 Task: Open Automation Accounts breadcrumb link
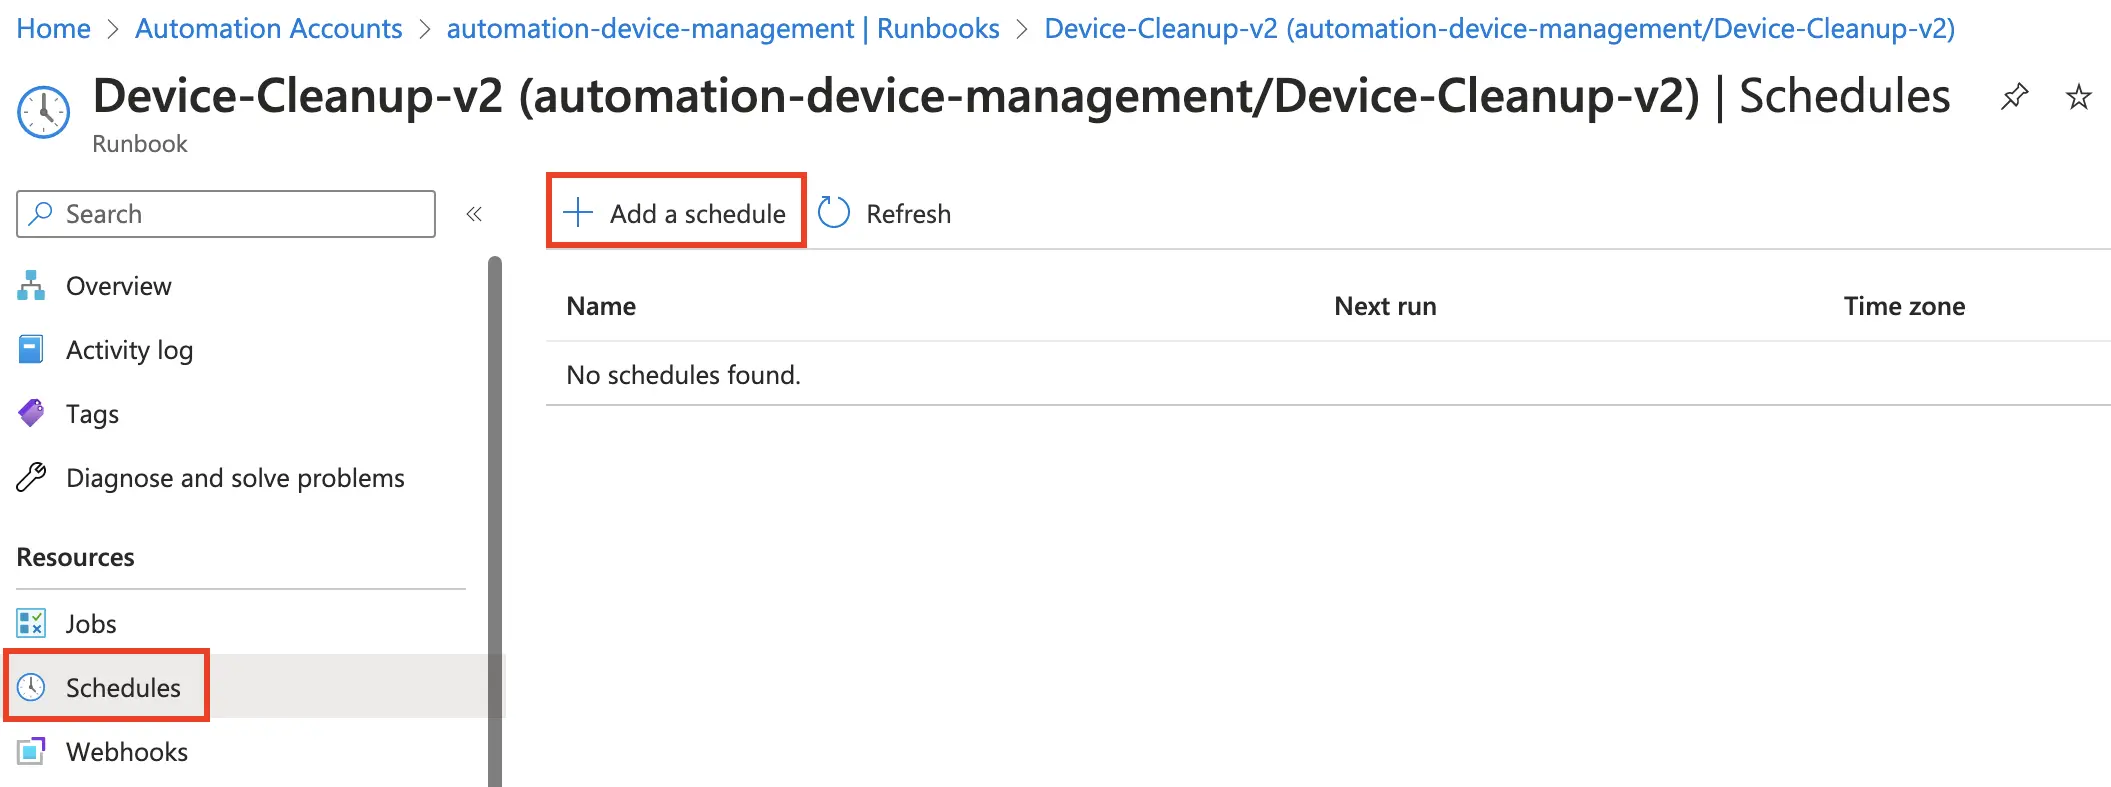tap(268, 29)
